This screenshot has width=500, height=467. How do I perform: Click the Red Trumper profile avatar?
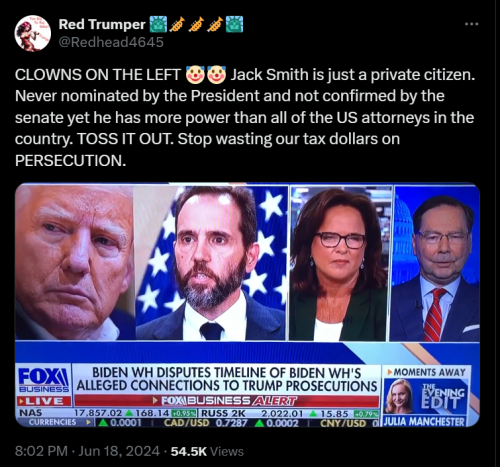coord(33,33)
